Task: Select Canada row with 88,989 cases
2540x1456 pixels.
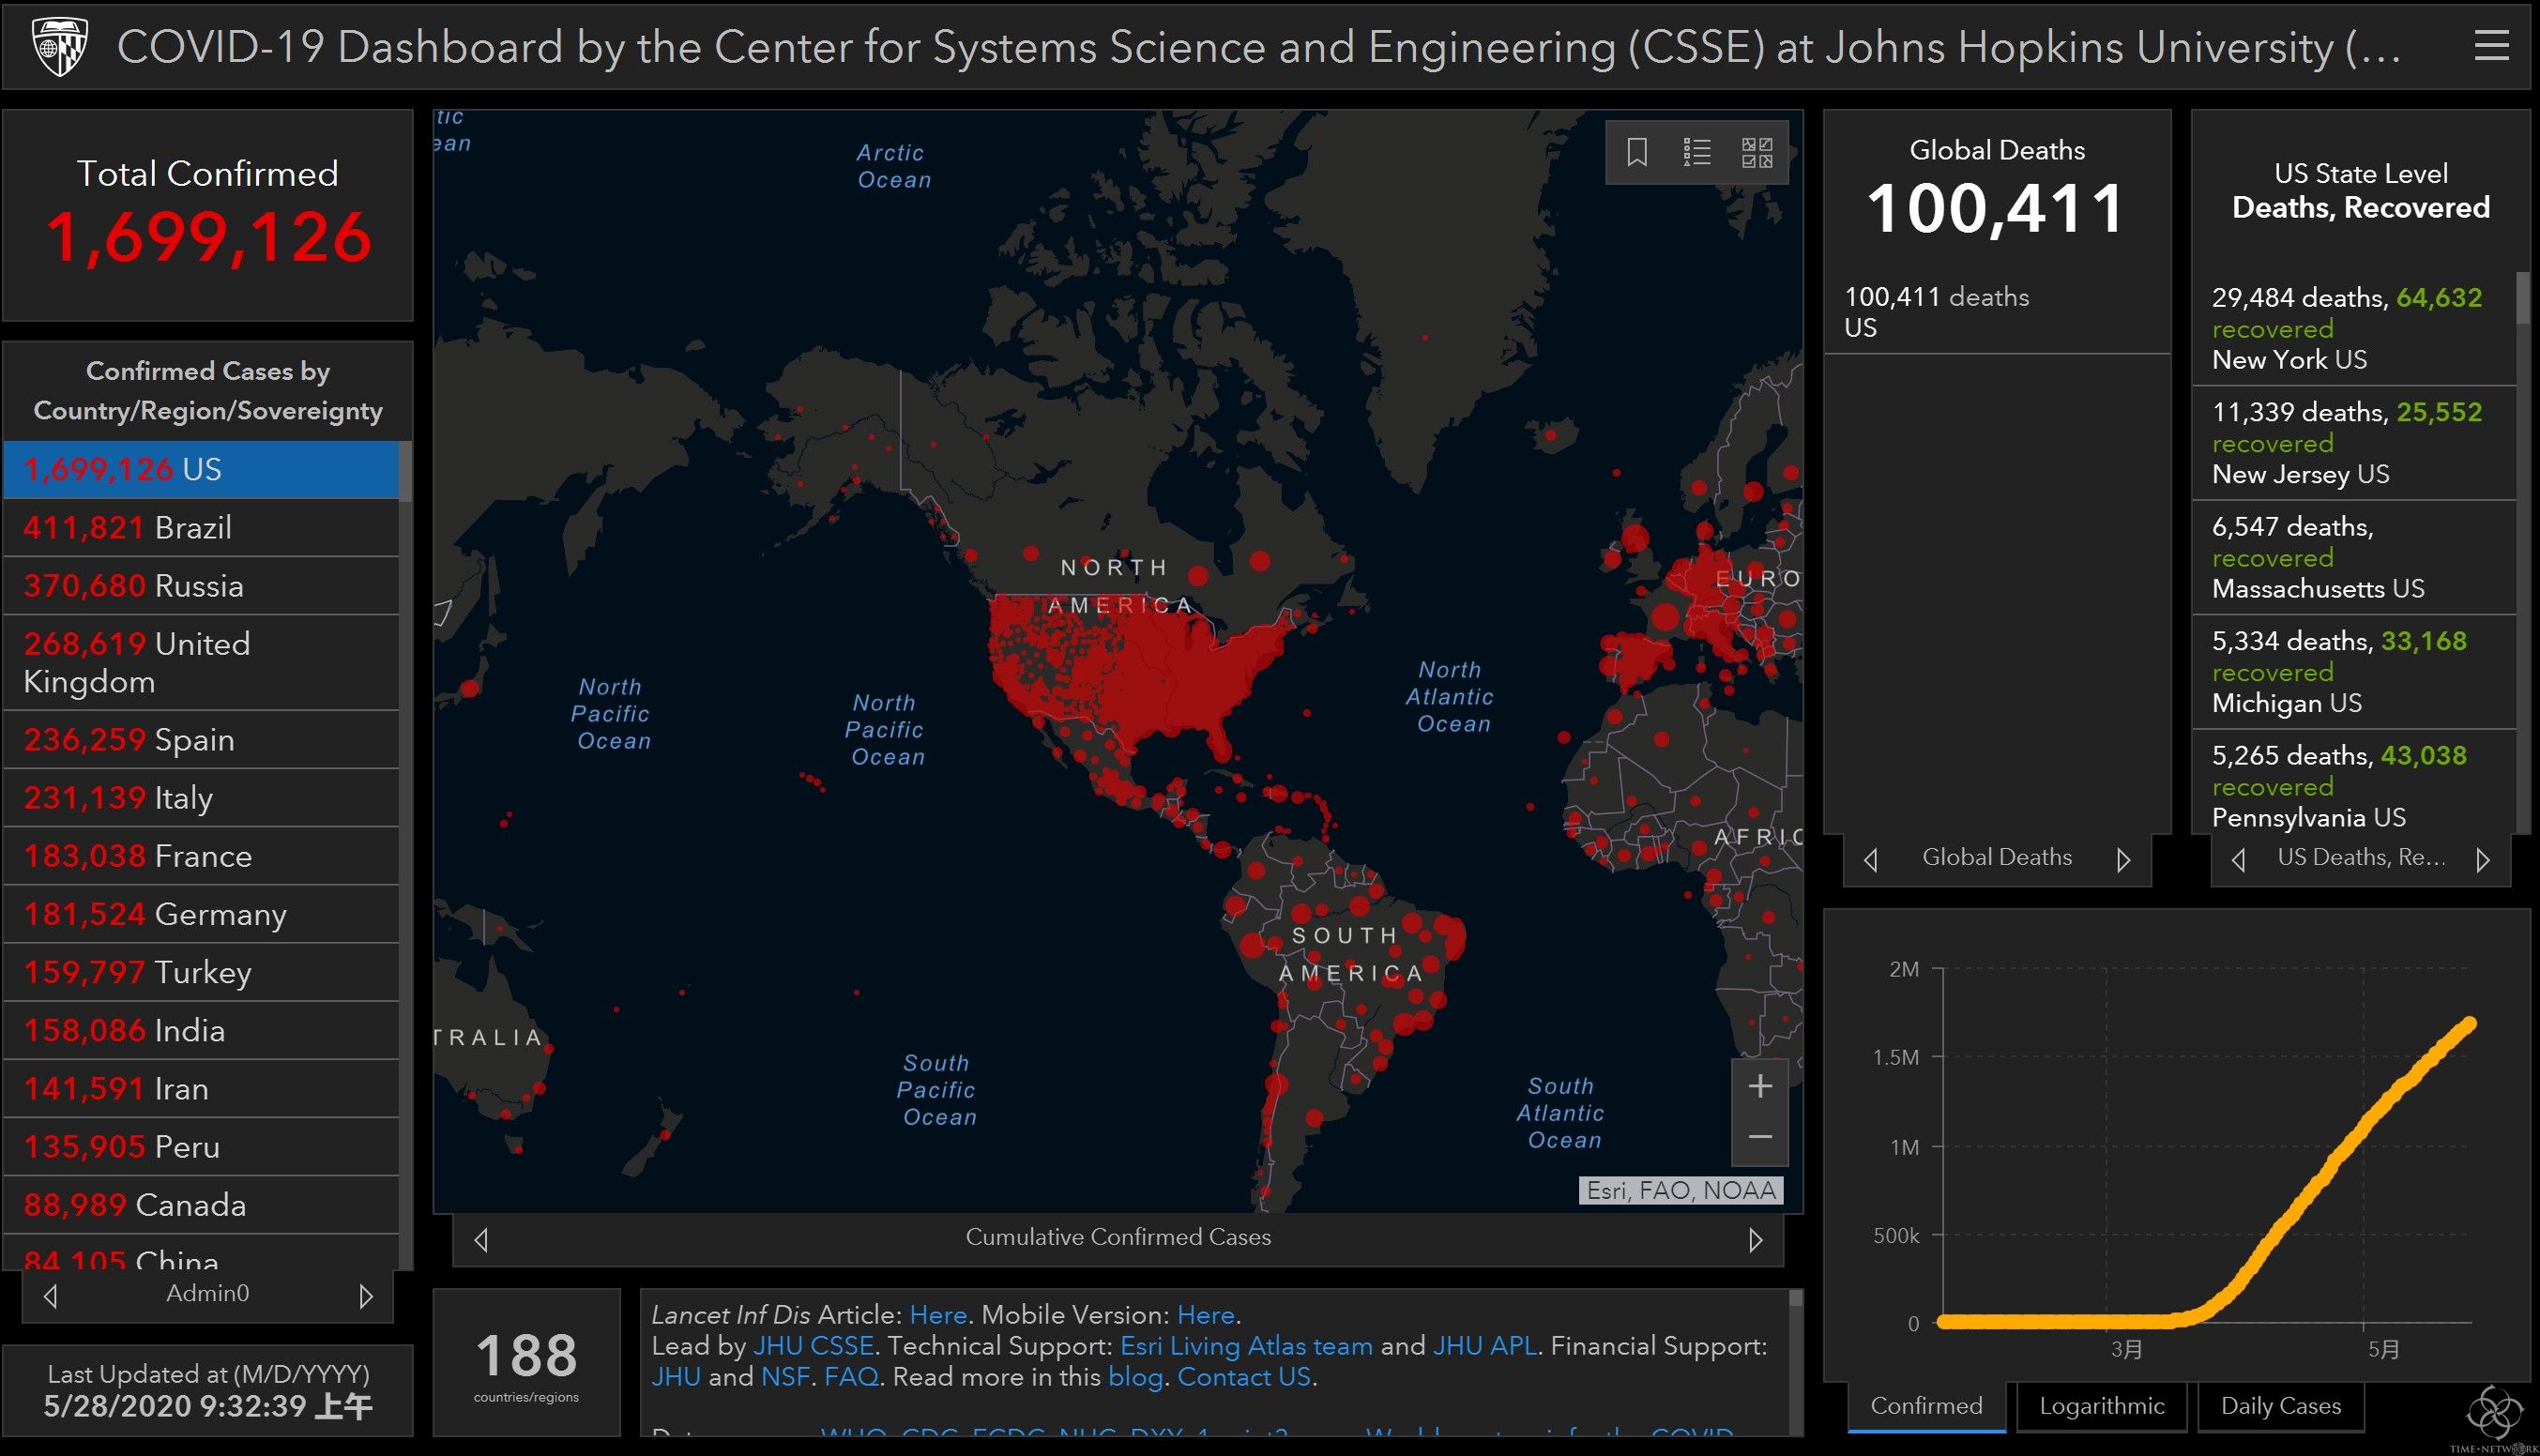Action: (x=201, y=1204)
